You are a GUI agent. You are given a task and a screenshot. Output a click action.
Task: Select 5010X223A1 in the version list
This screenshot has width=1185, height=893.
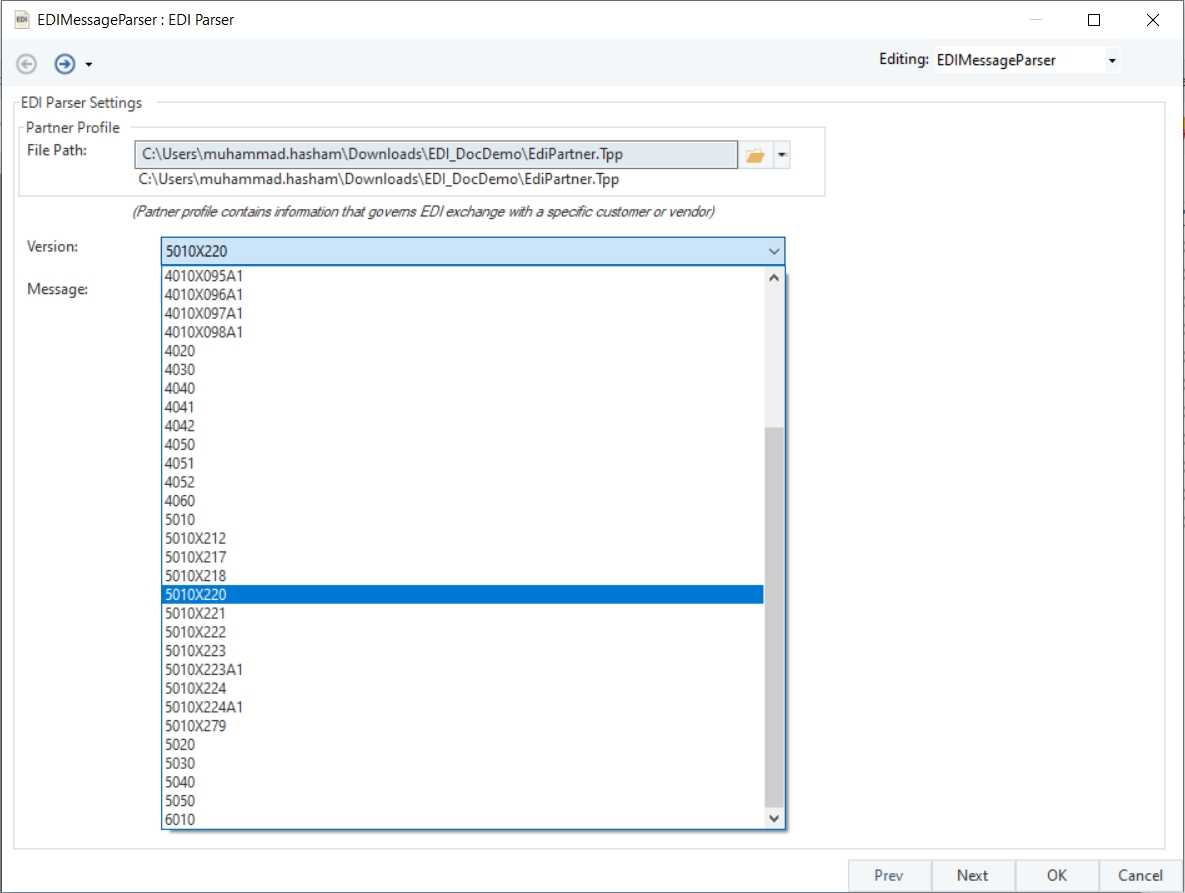(204, 670)
